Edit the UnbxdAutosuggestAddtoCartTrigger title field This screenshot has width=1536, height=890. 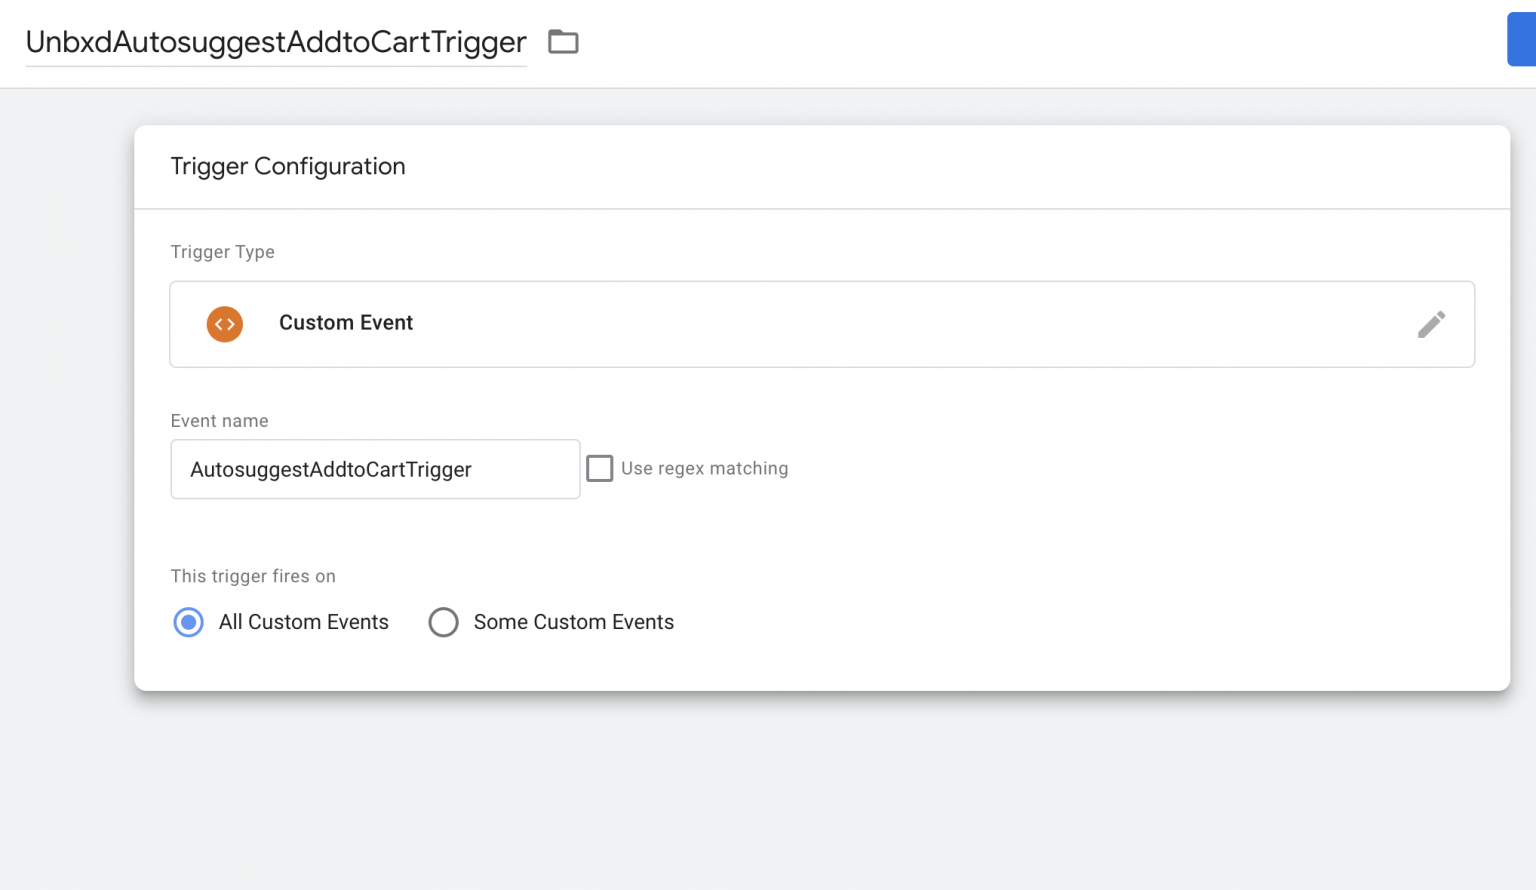(276, 42)
